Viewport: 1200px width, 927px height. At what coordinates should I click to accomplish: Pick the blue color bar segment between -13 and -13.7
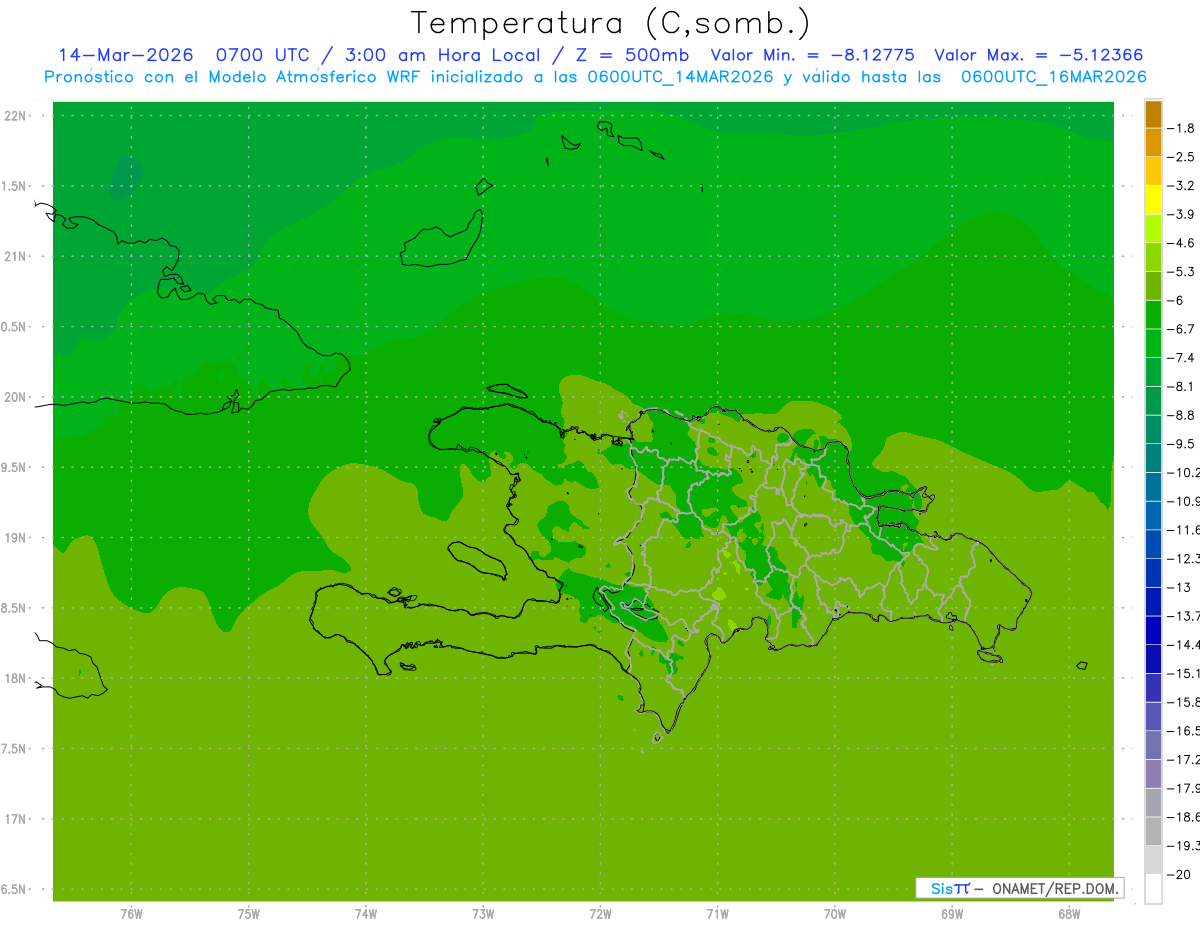(1153, 601)
